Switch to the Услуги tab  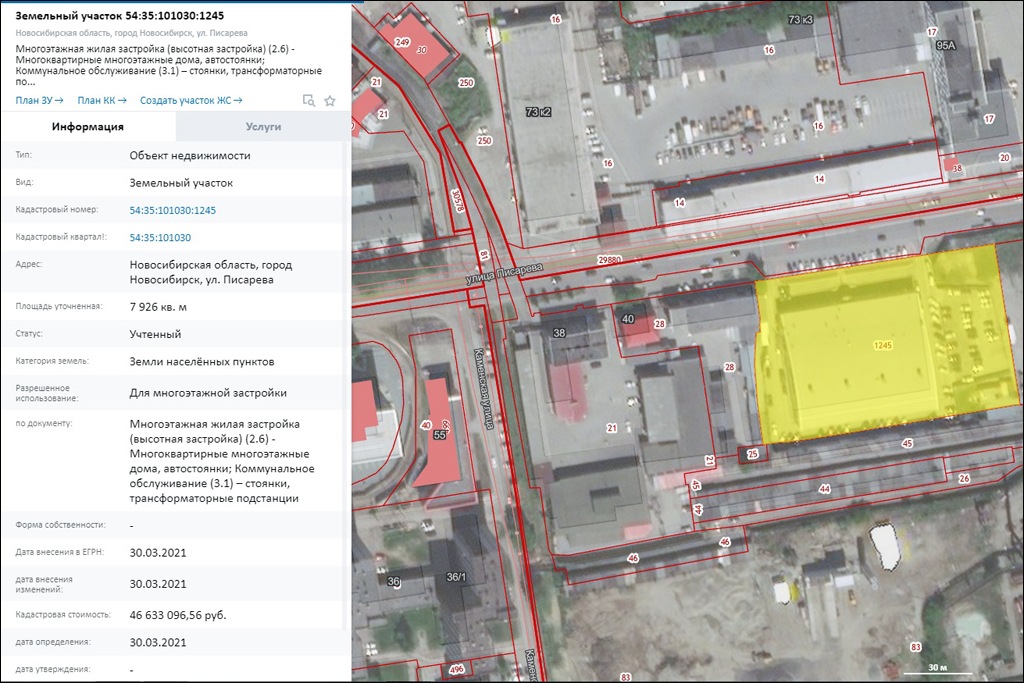click(x=263, y=127)
